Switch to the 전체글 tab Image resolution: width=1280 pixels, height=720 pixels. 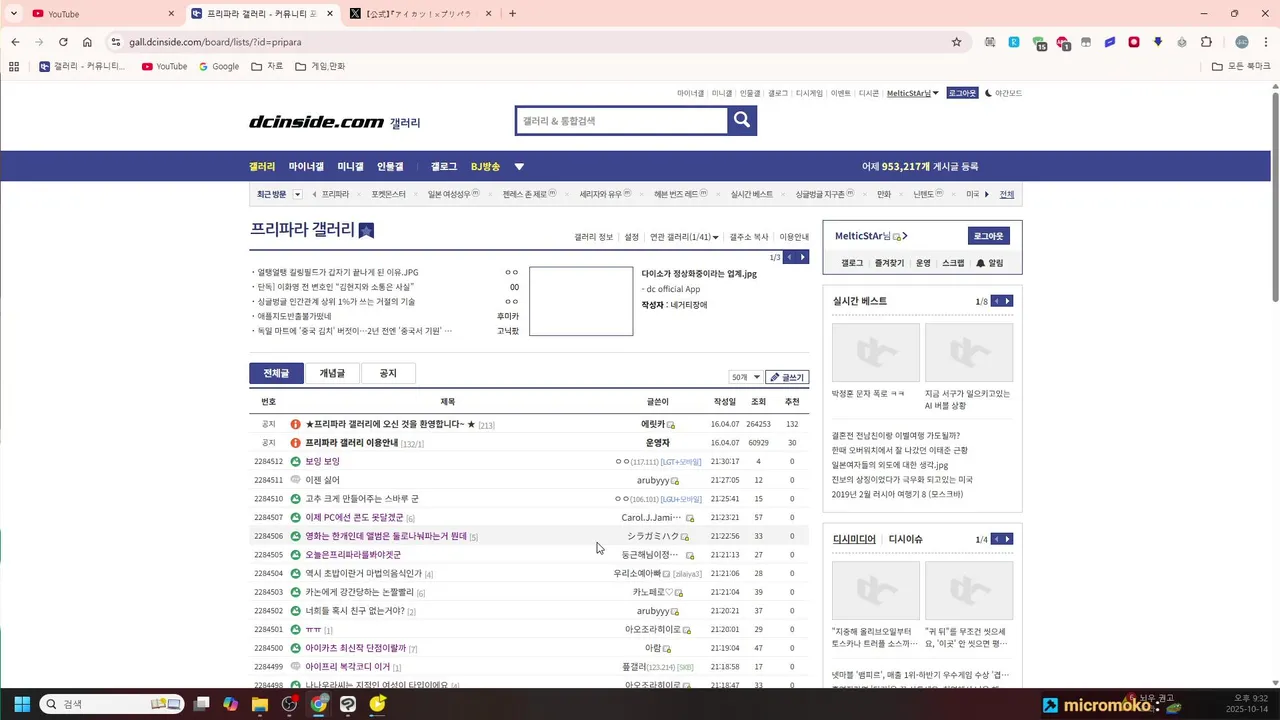pos(276,373)
